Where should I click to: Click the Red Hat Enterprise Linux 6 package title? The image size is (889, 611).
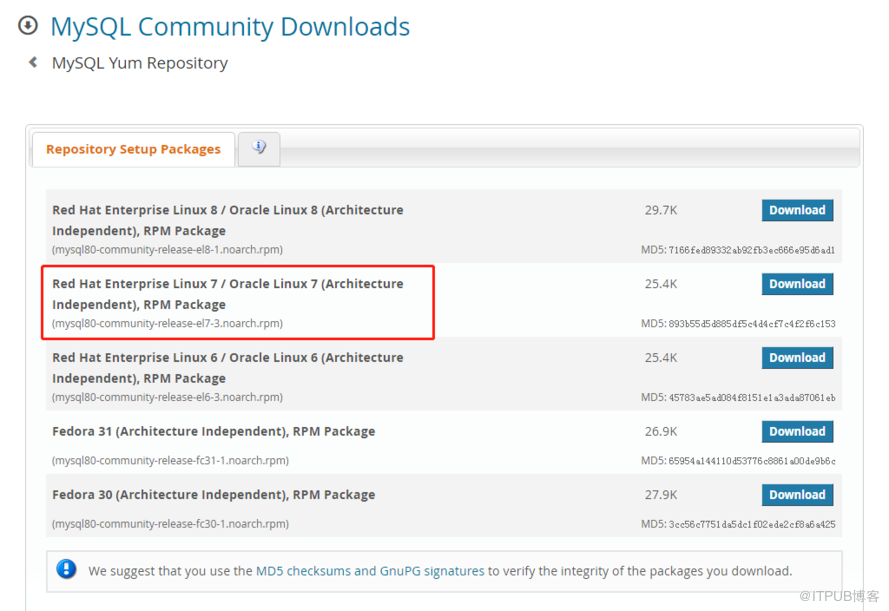click(228, 368)
